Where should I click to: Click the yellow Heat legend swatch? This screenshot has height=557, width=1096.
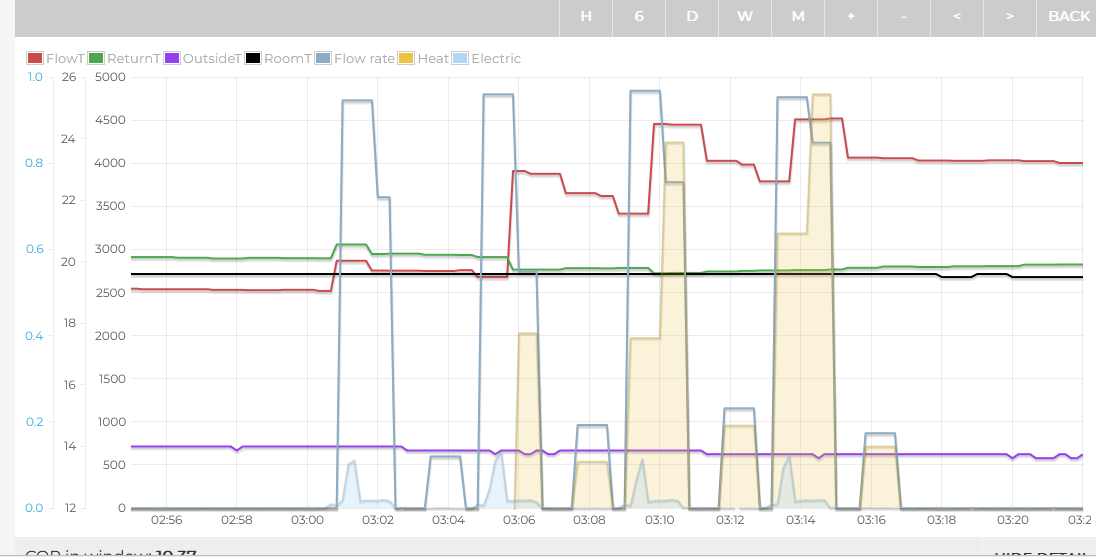407,59
